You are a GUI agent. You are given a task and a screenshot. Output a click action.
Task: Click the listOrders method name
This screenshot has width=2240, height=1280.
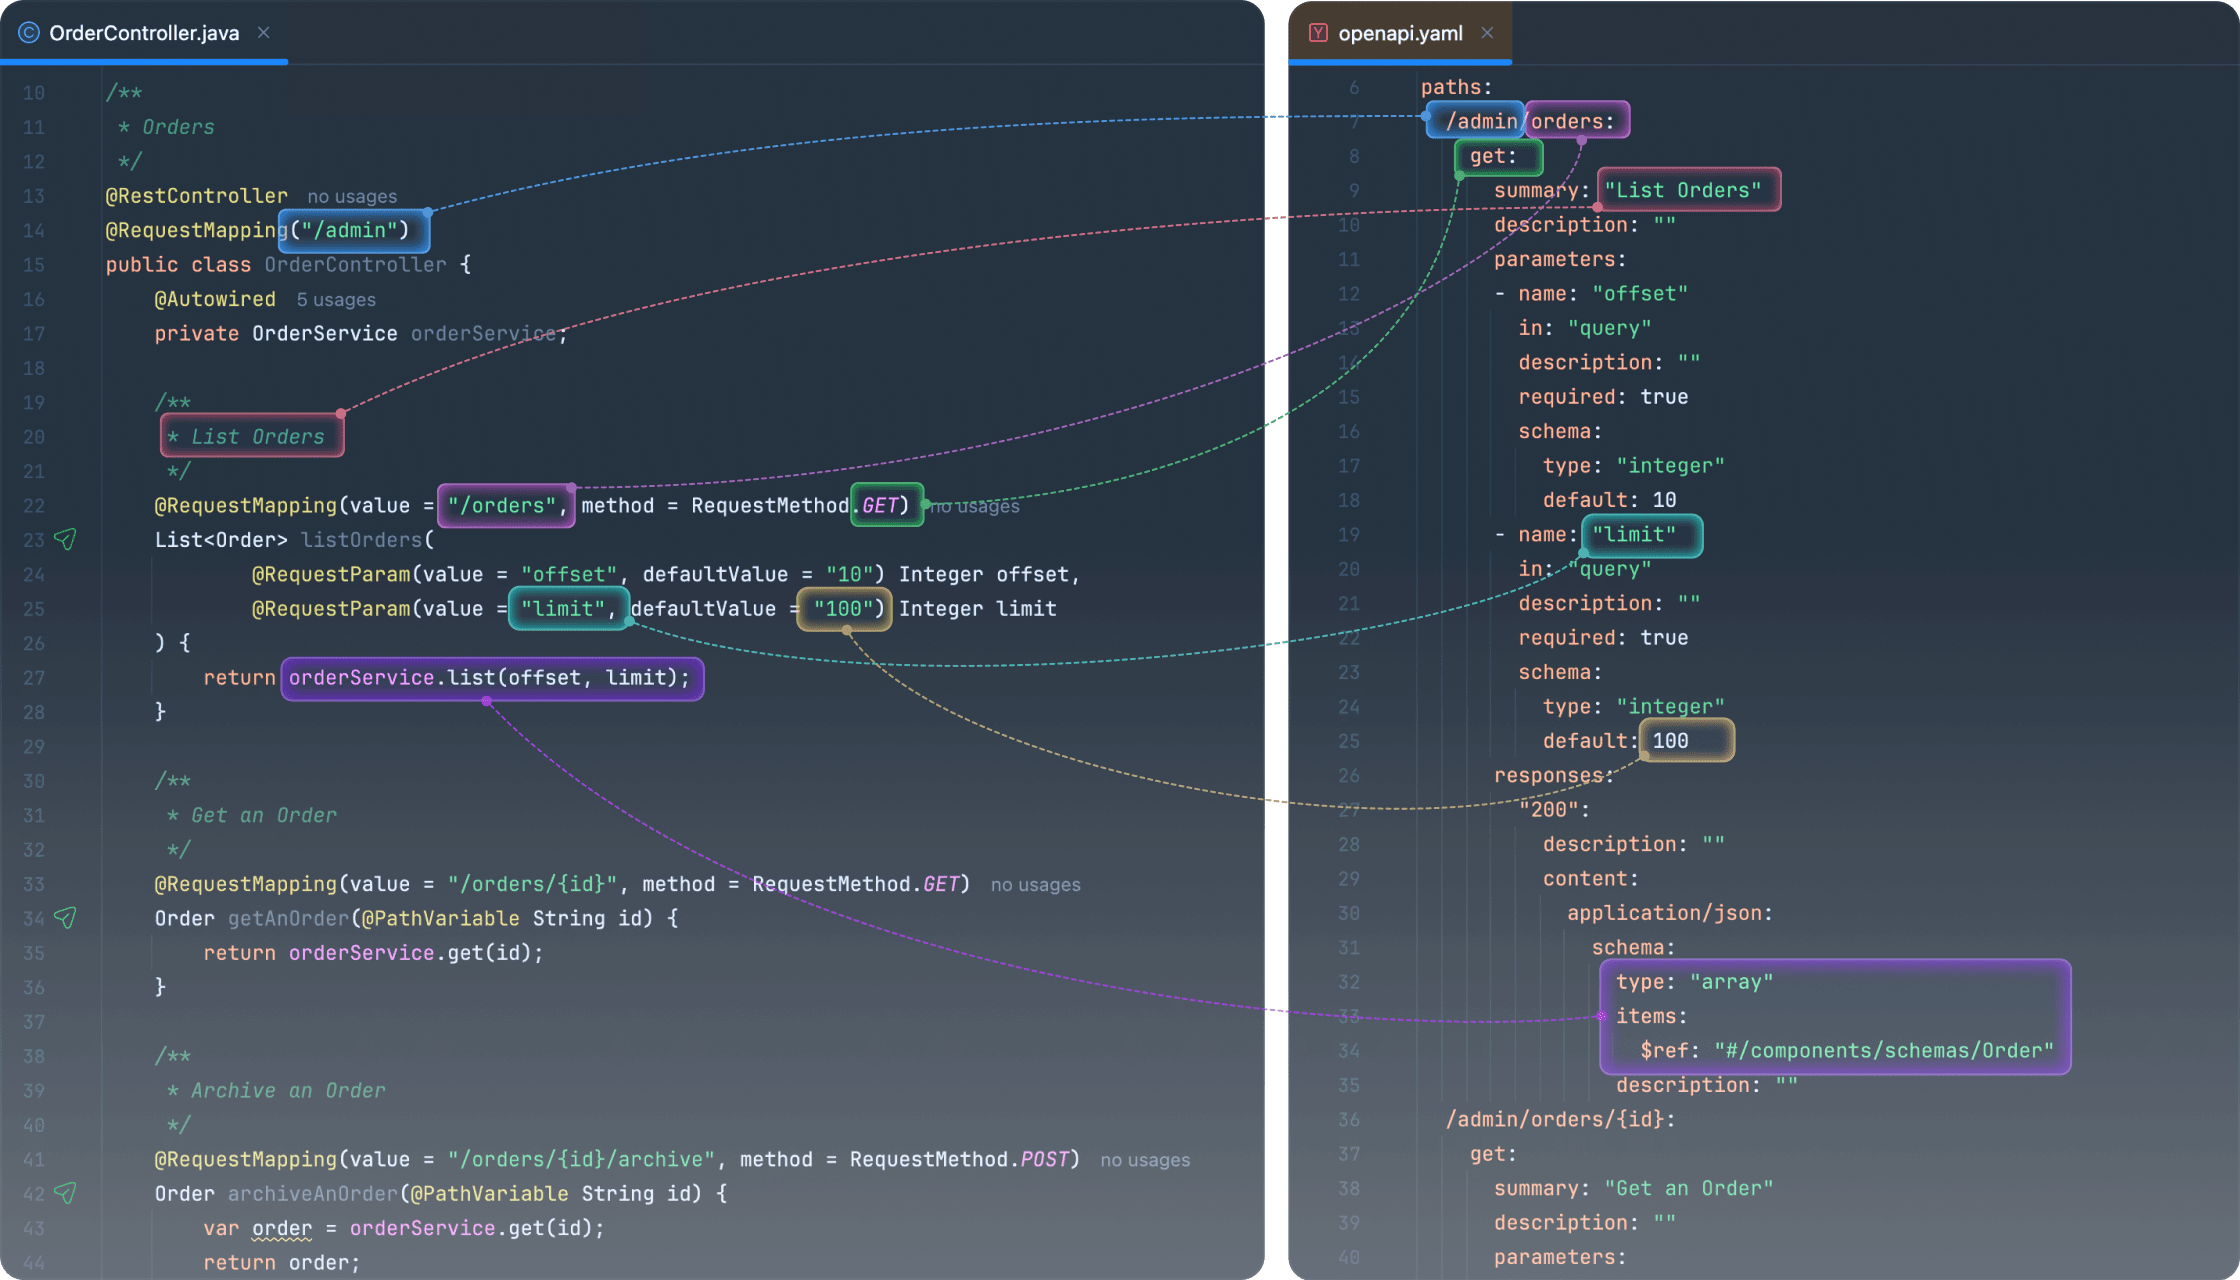coord(361,540)
